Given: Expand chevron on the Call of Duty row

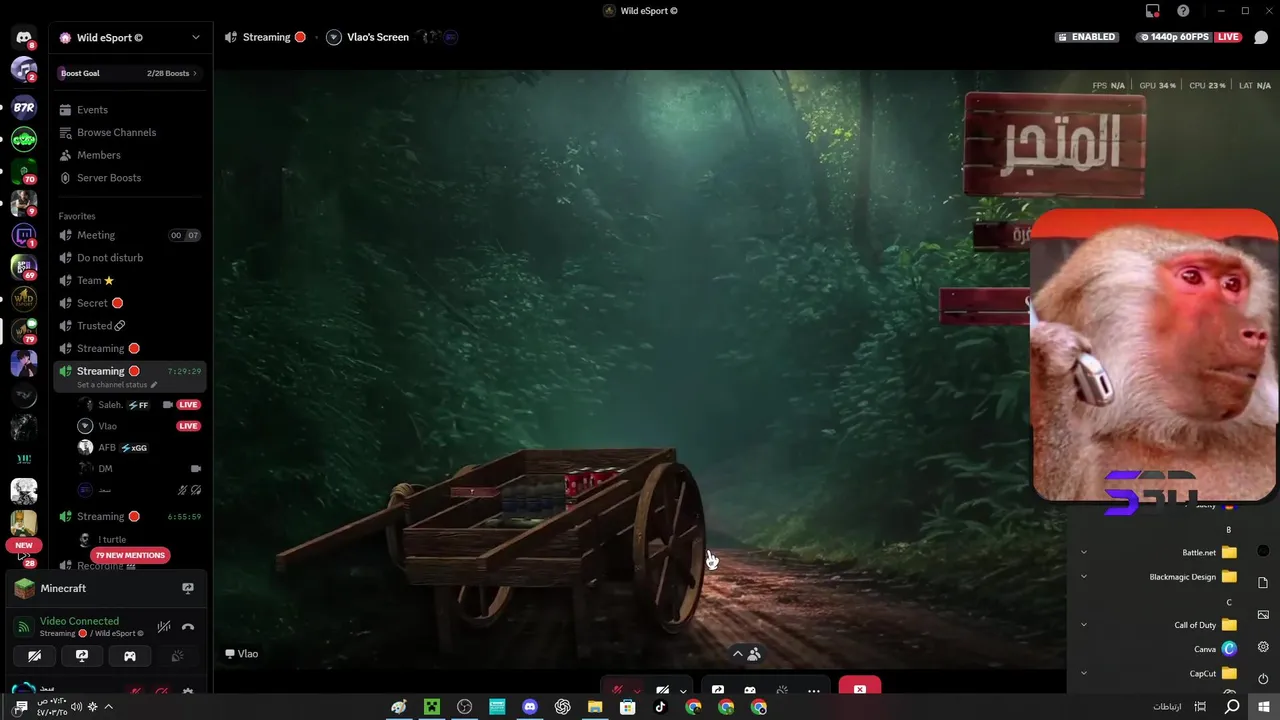Looking at the screenshot, I should (x=1083, y=625).
